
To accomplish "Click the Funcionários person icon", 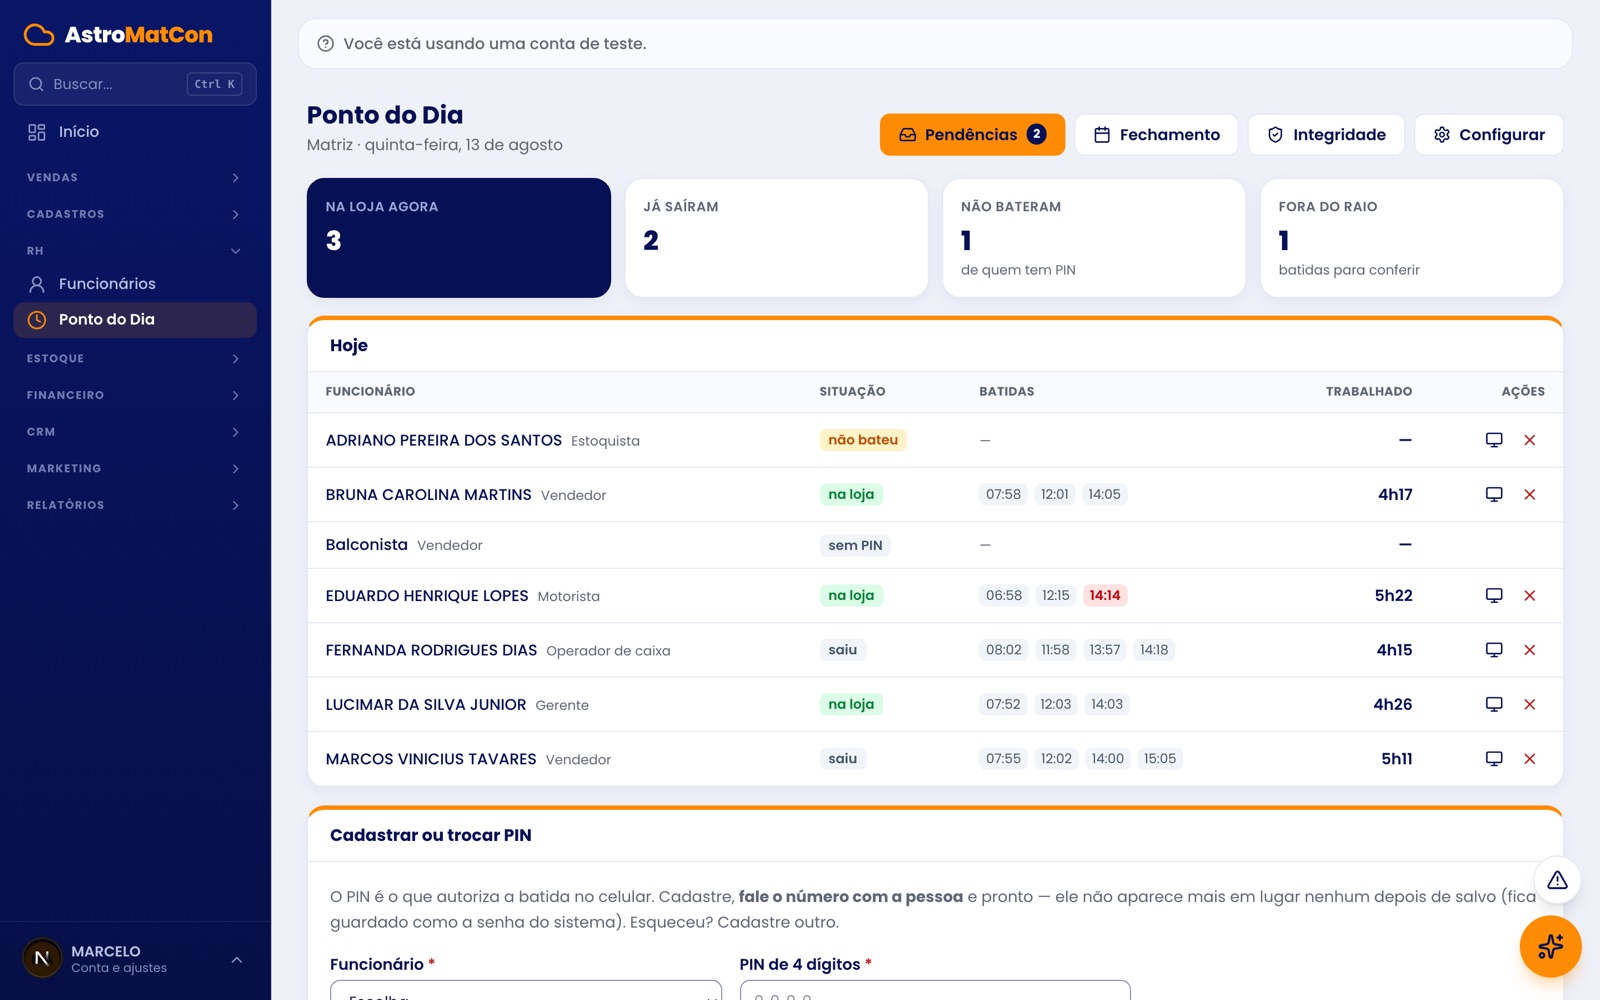I will [x=37, y=284].
